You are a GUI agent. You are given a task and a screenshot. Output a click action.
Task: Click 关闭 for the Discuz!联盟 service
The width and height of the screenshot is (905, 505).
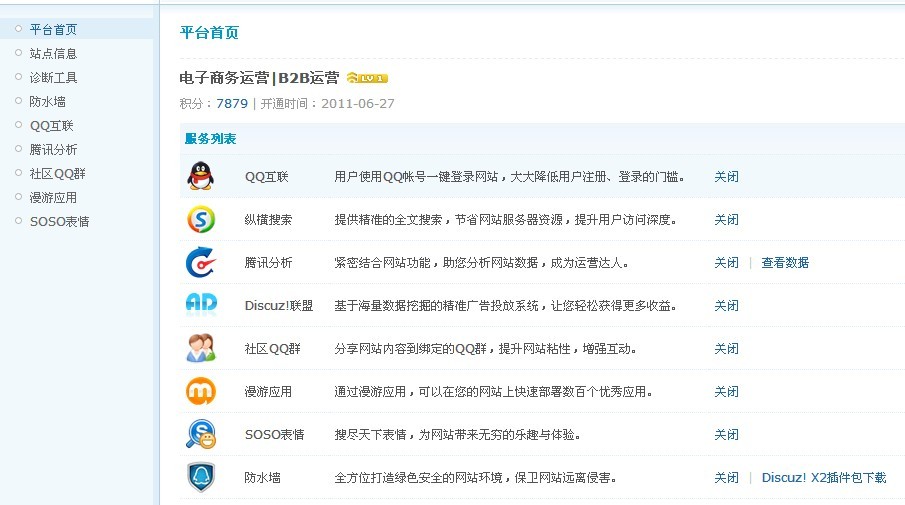(726, 305)
